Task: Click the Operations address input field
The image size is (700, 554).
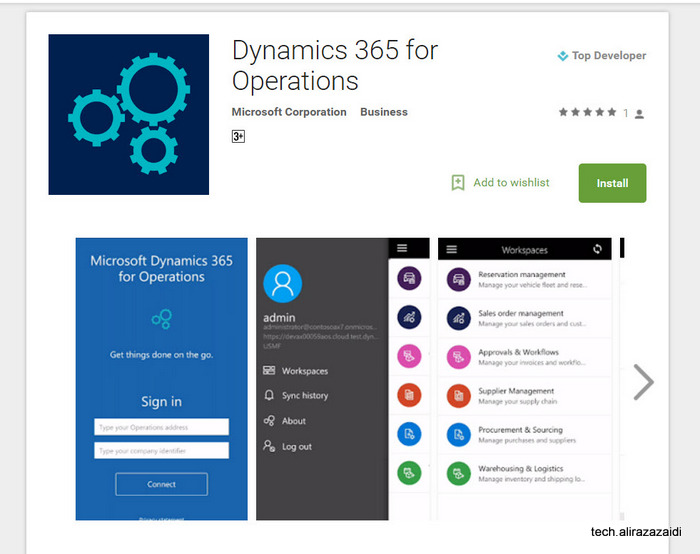Action: tap(161, 427)
